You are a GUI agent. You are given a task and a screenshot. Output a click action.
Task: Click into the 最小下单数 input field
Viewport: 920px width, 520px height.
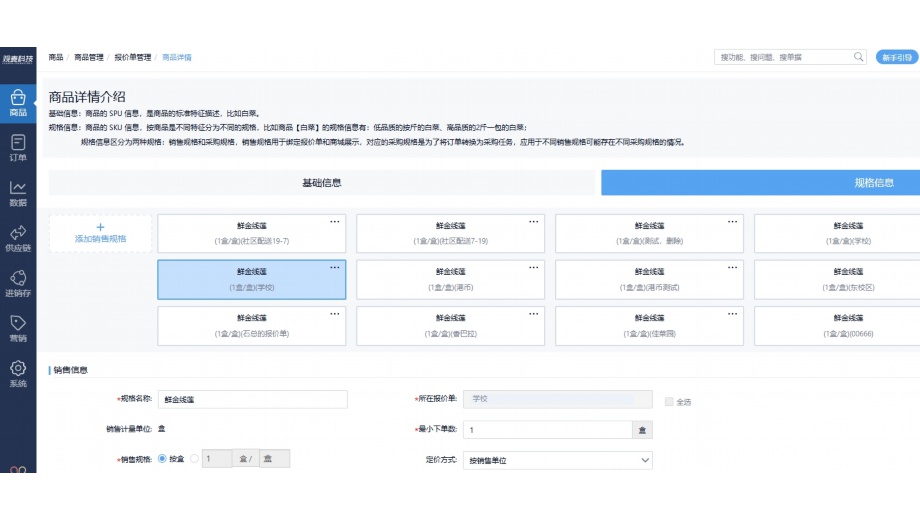tap(547, 430)
